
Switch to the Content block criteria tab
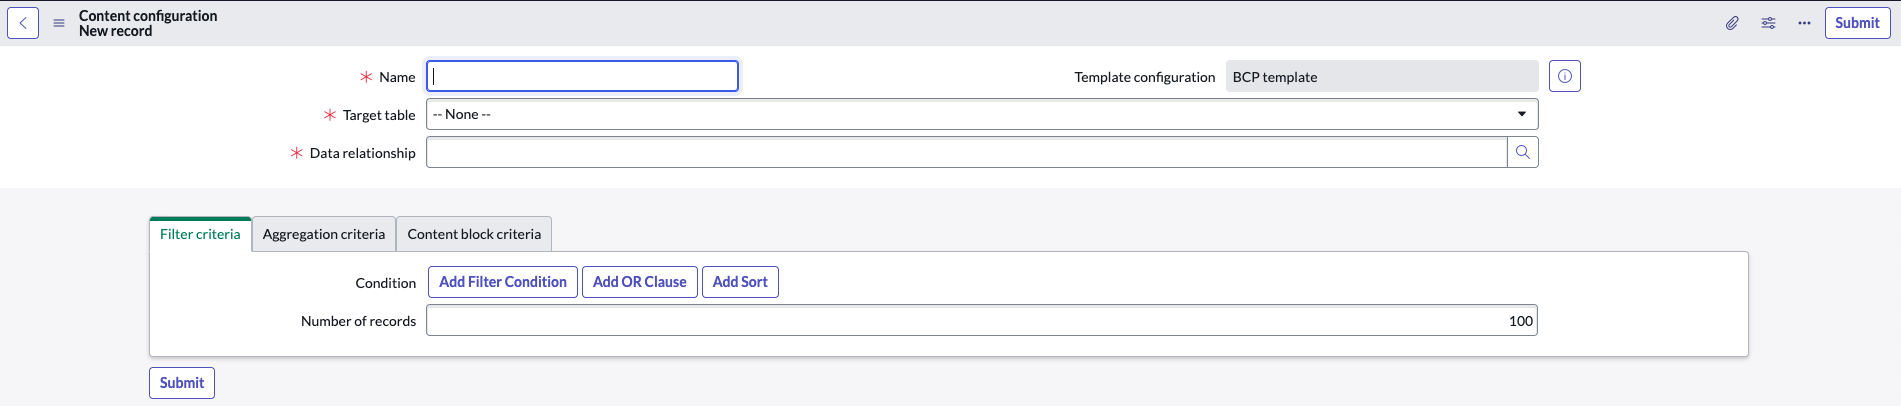tap(474, 234)
